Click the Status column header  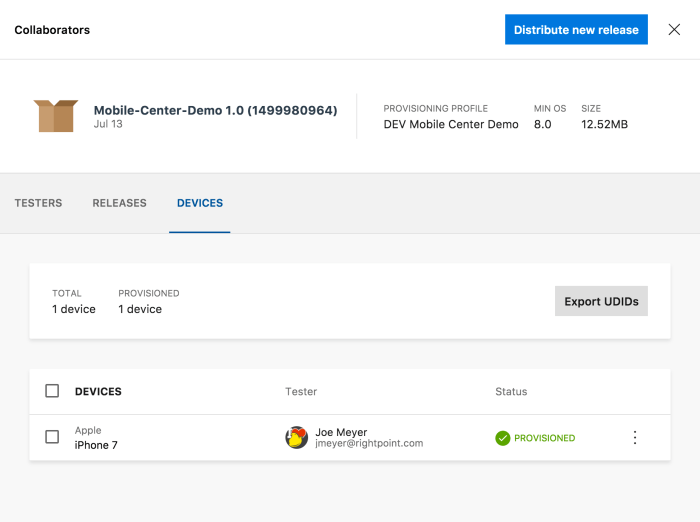pyautogui.click(x=511, y=392)
